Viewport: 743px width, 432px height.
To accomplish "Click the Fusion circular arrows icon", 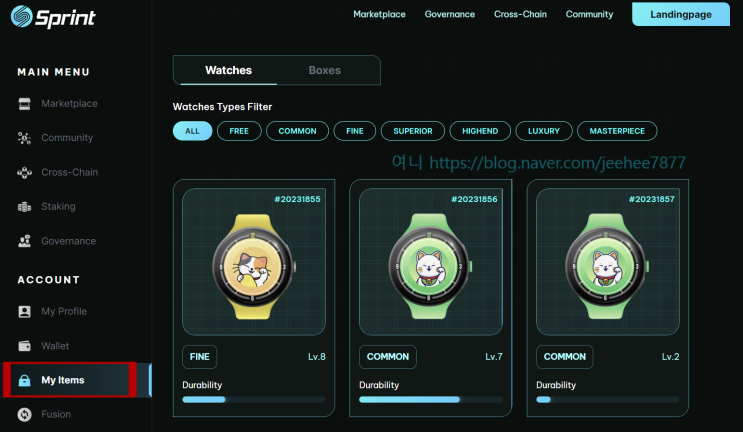I will (24, 414).
